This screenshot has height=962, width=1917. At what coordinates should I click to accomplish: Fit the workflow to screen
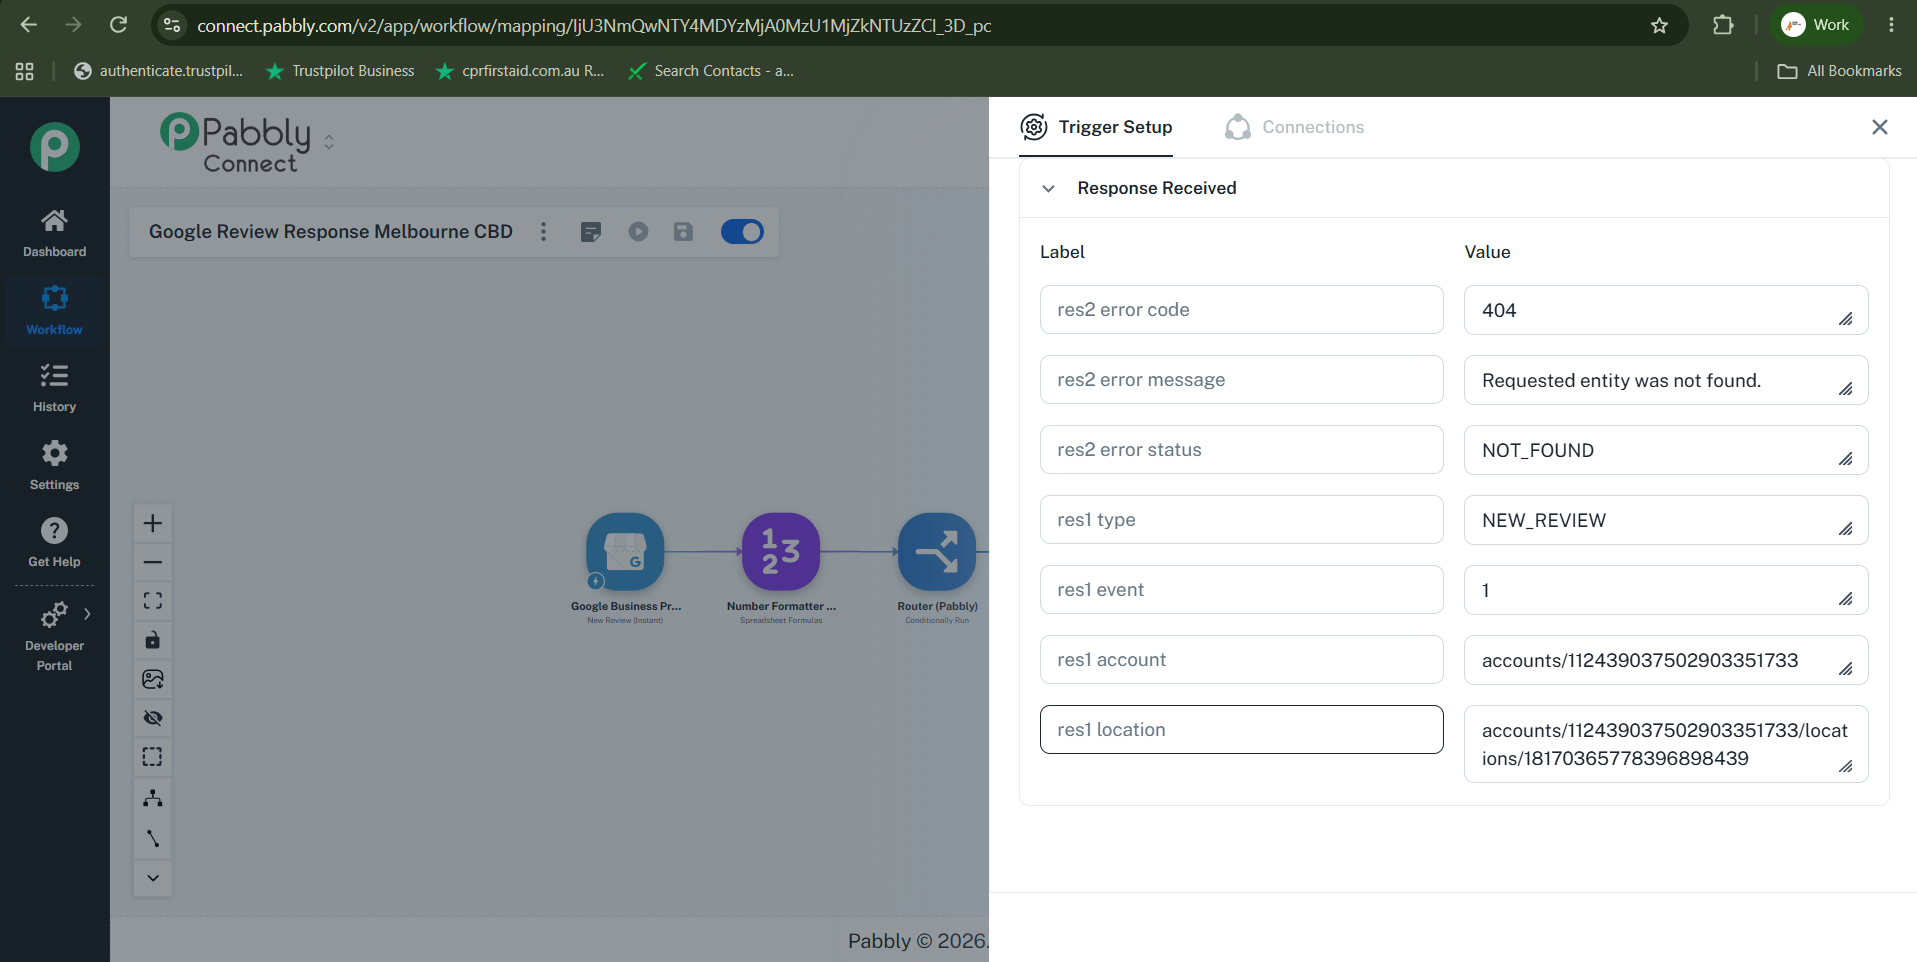pos(153,601)
